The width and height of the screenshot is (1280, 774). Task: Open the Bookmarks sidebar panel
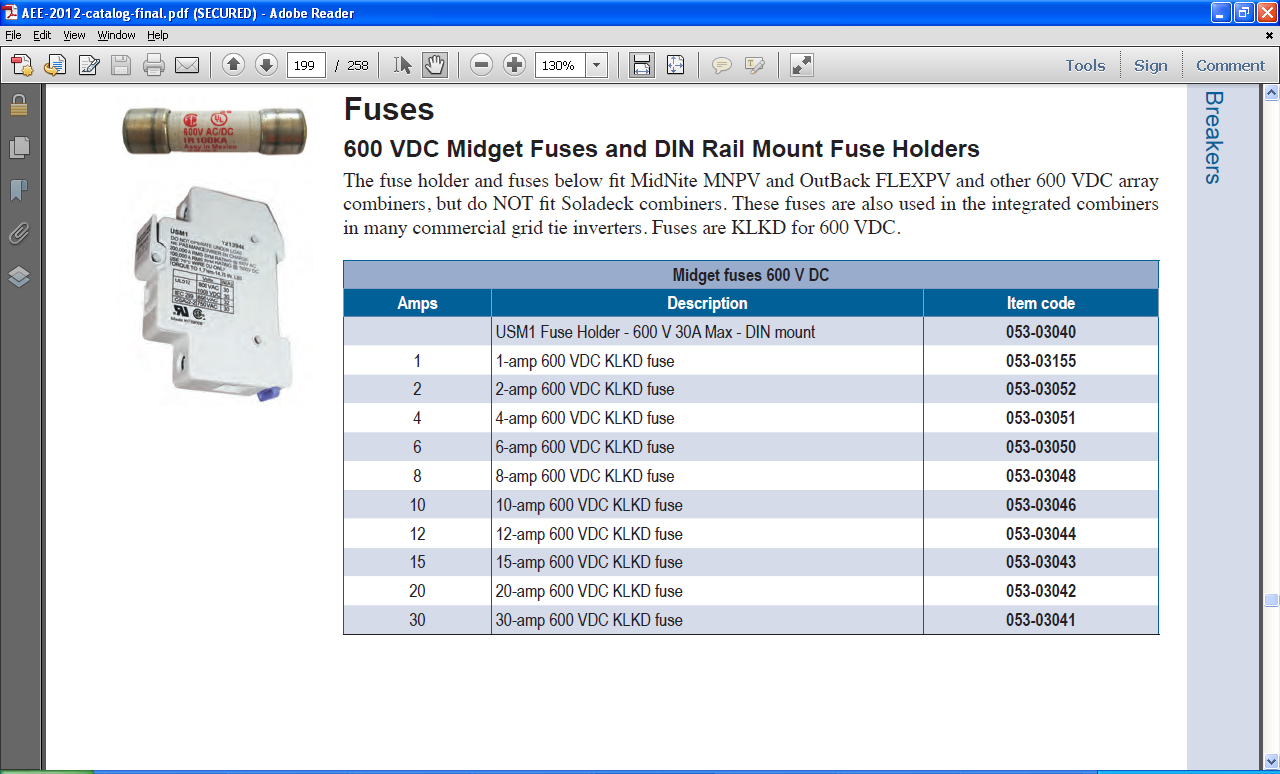pos(18,191)
